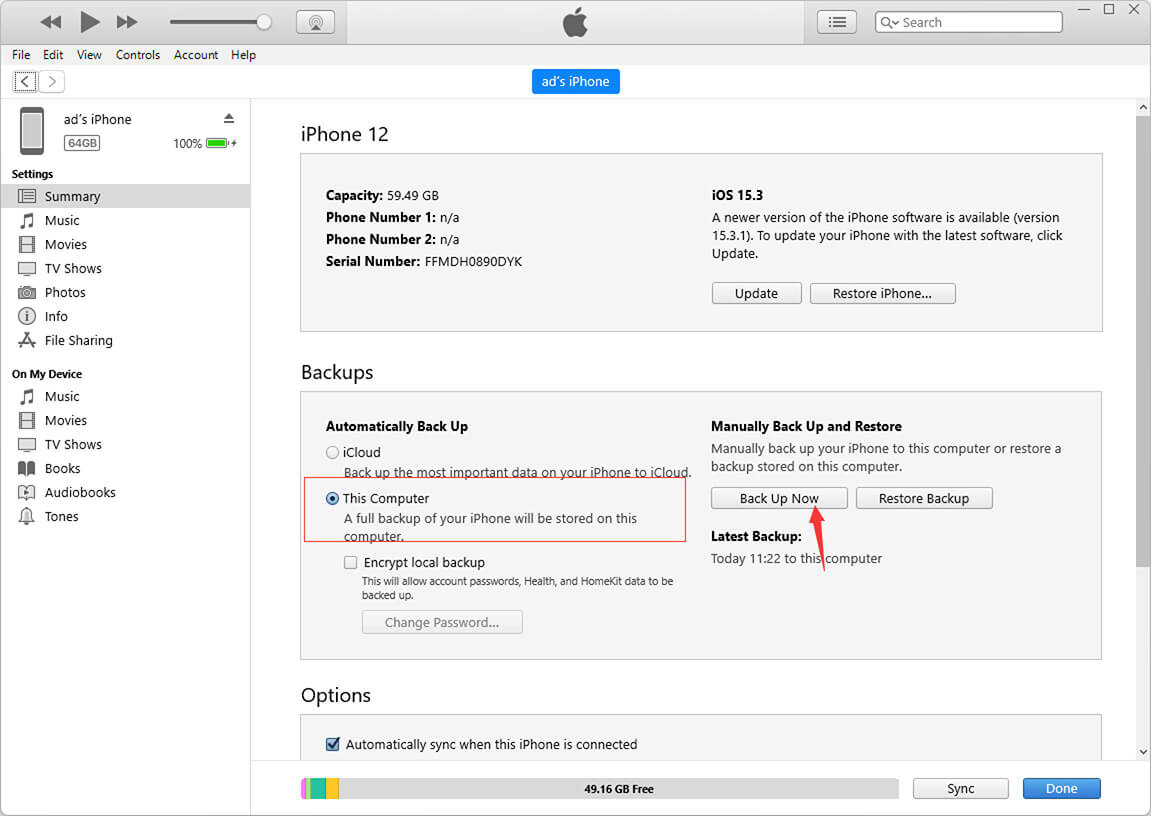
Task: Click inside the Search field
Action: (975, 22)
